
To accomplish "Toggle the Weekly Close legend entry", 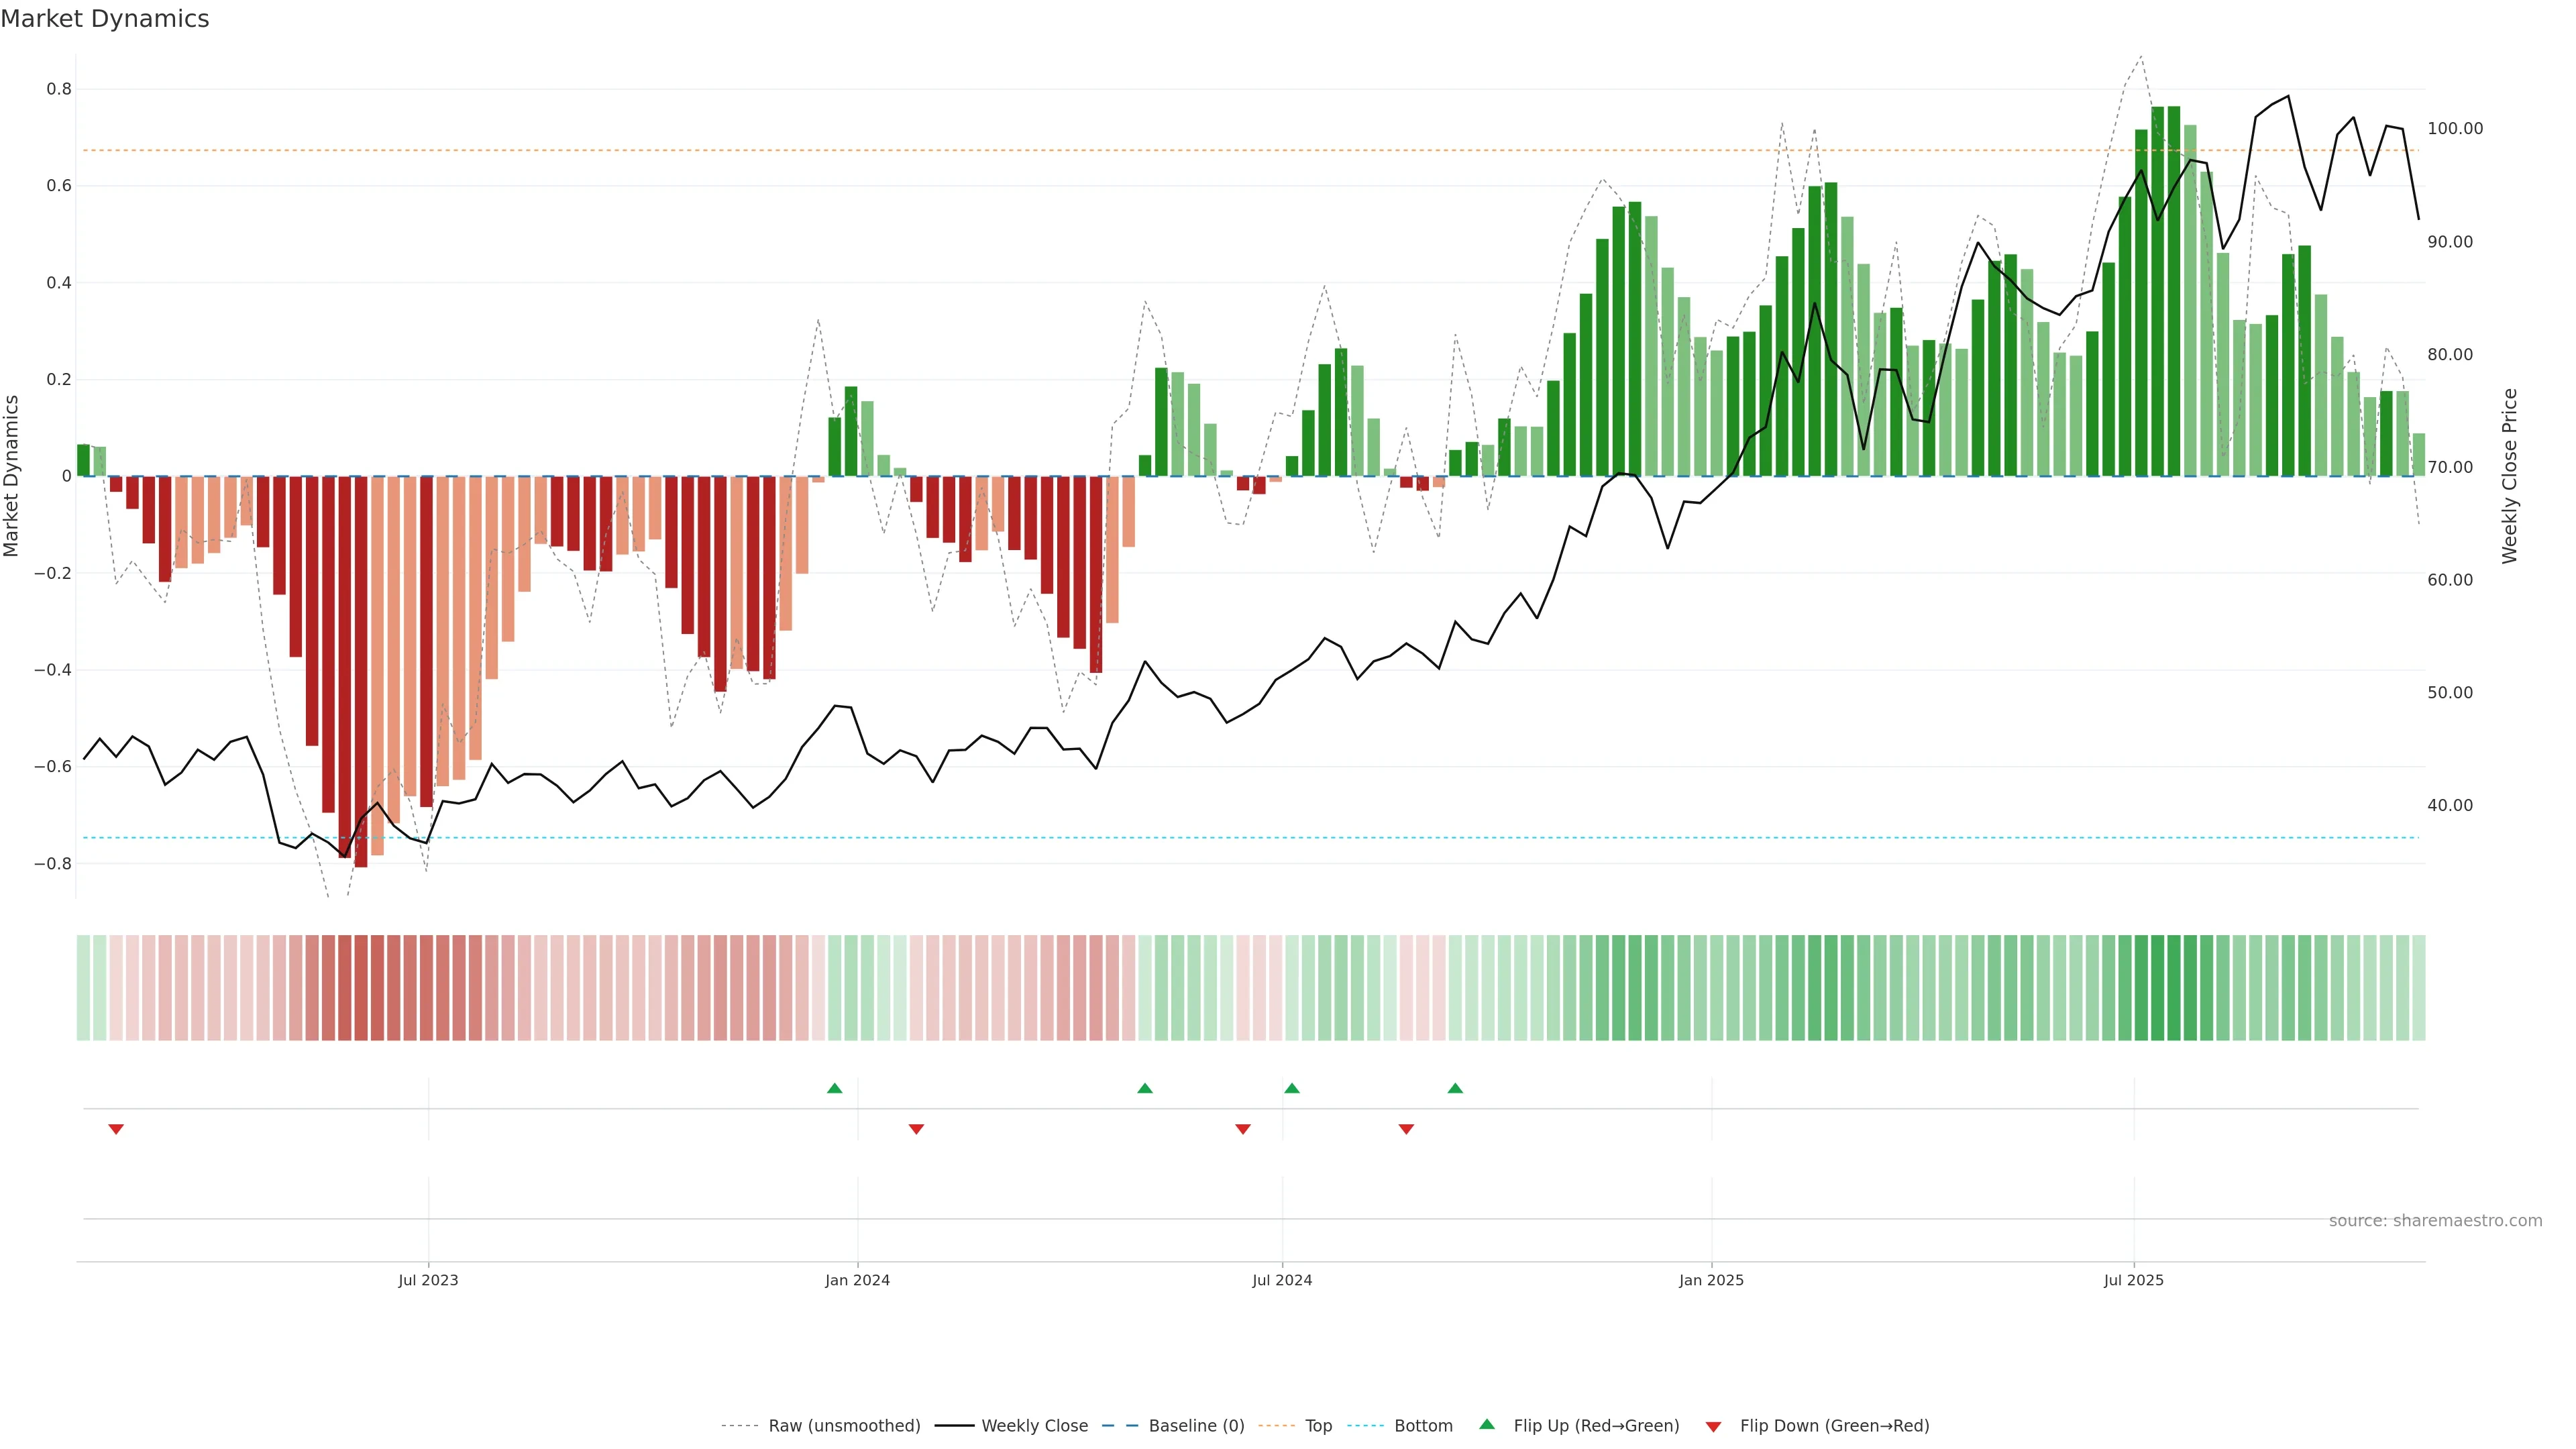I will point(1034,1426).
